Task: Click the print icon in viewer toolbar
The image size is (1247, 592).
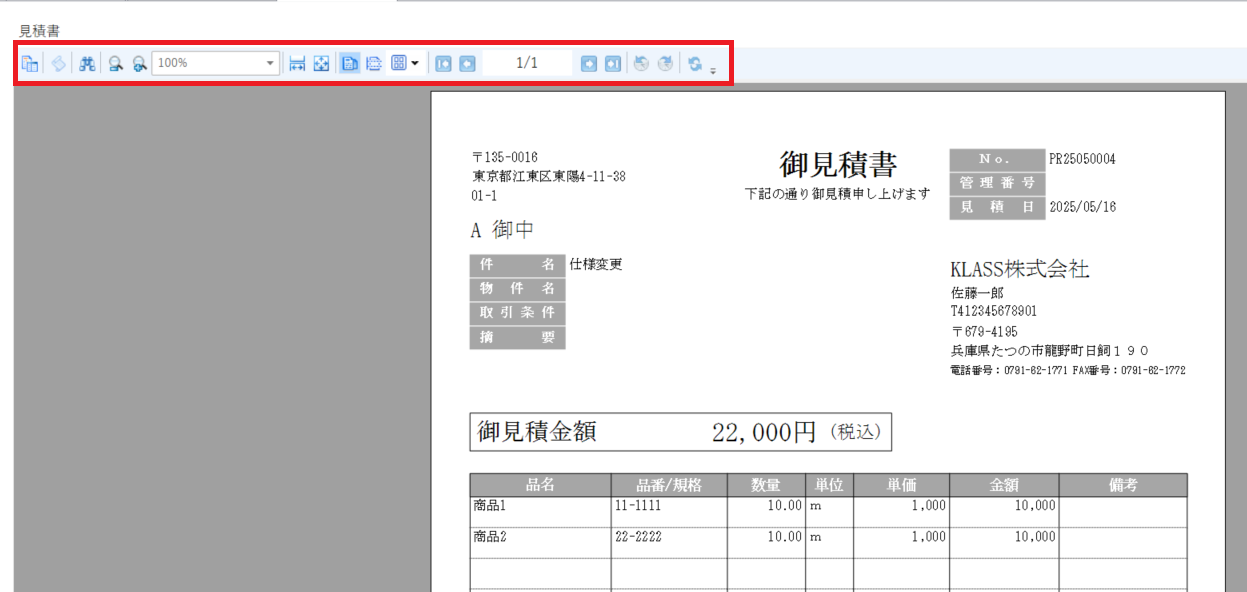Action: (x=59, y=63)
